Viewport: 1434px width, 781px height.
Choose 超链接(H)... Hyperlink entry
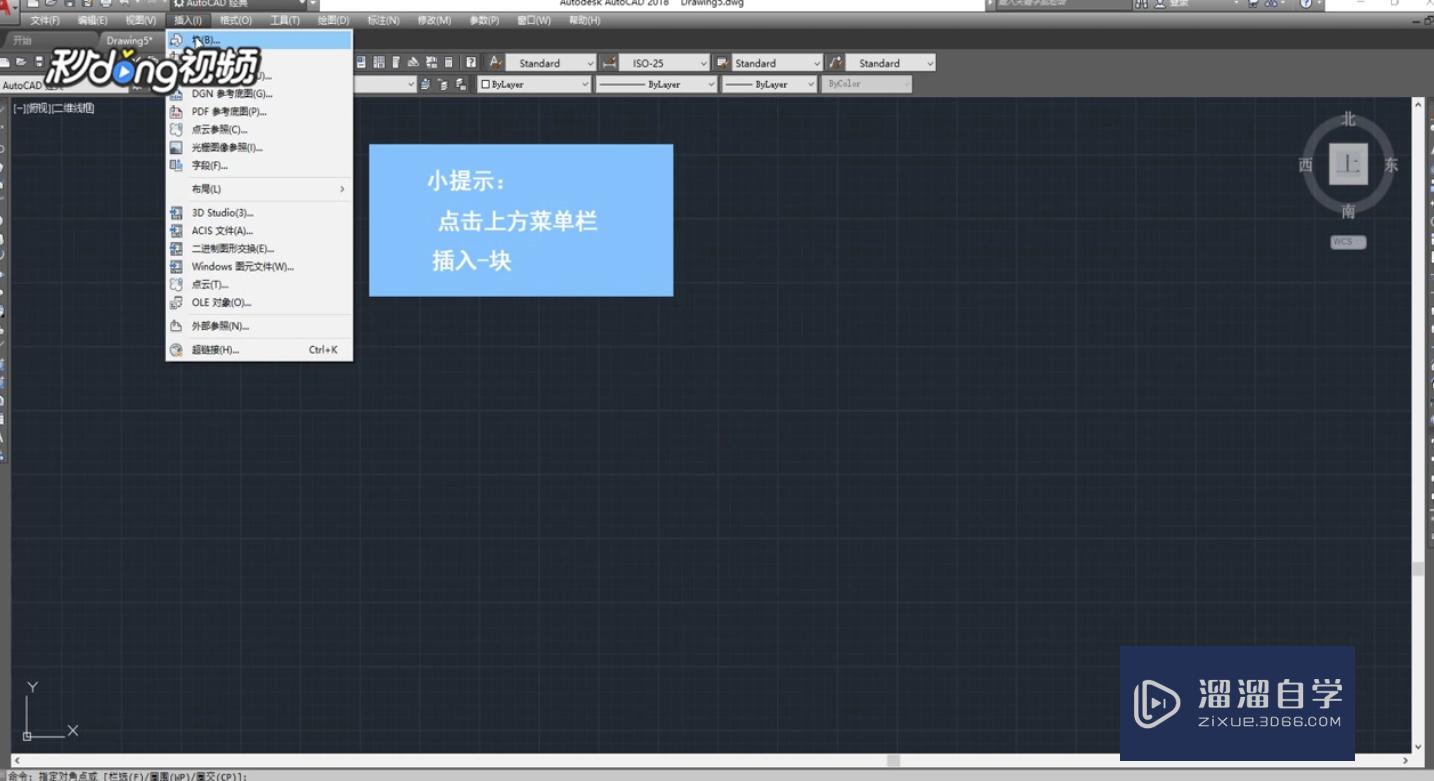[x=259, y=350]
